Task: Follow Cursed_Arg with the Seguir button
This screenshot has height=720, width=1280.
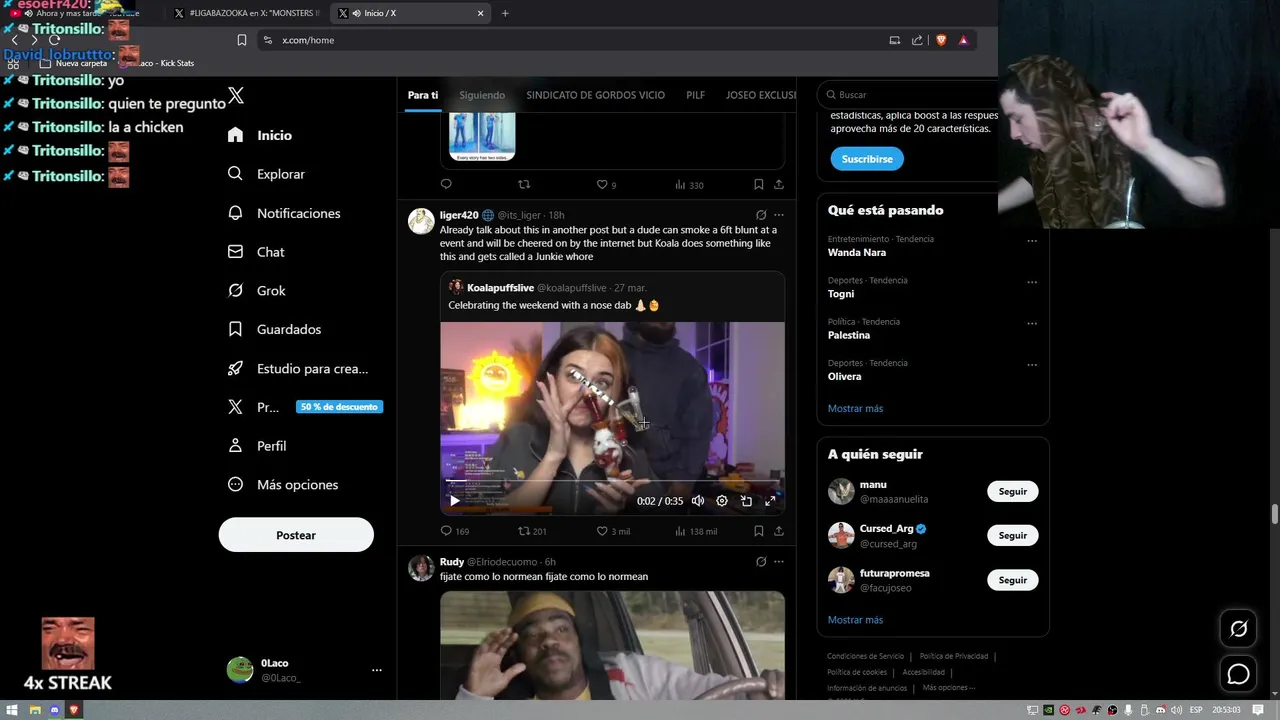Action: [x=1013, y=535]
